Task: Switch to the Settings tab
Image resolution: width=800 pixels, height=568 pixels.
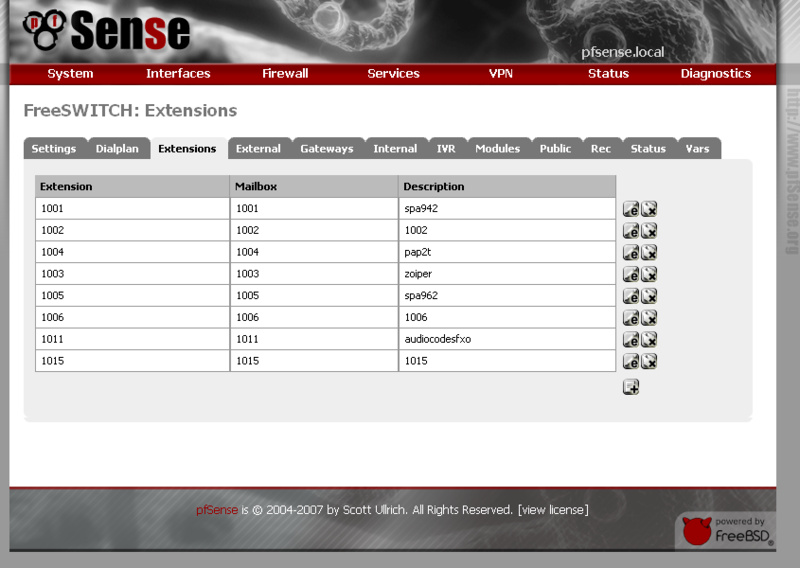Action: pyautogui.click(x=55, y=149)
